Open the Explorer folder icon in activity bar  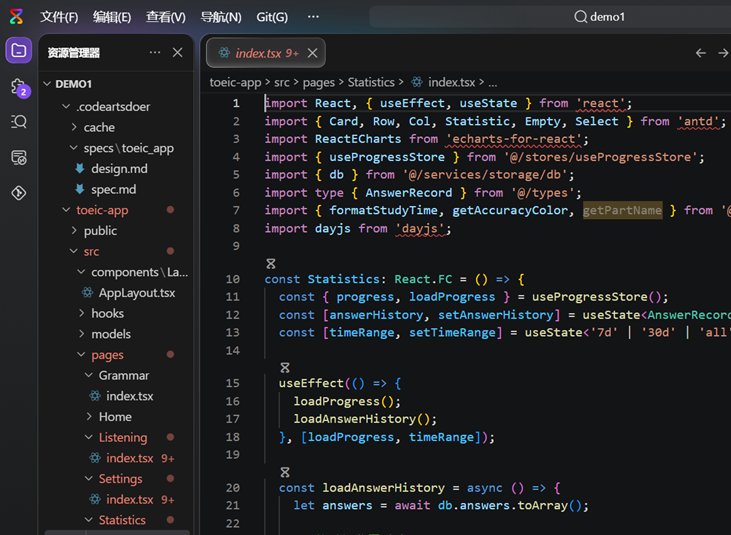coord(18,51)
